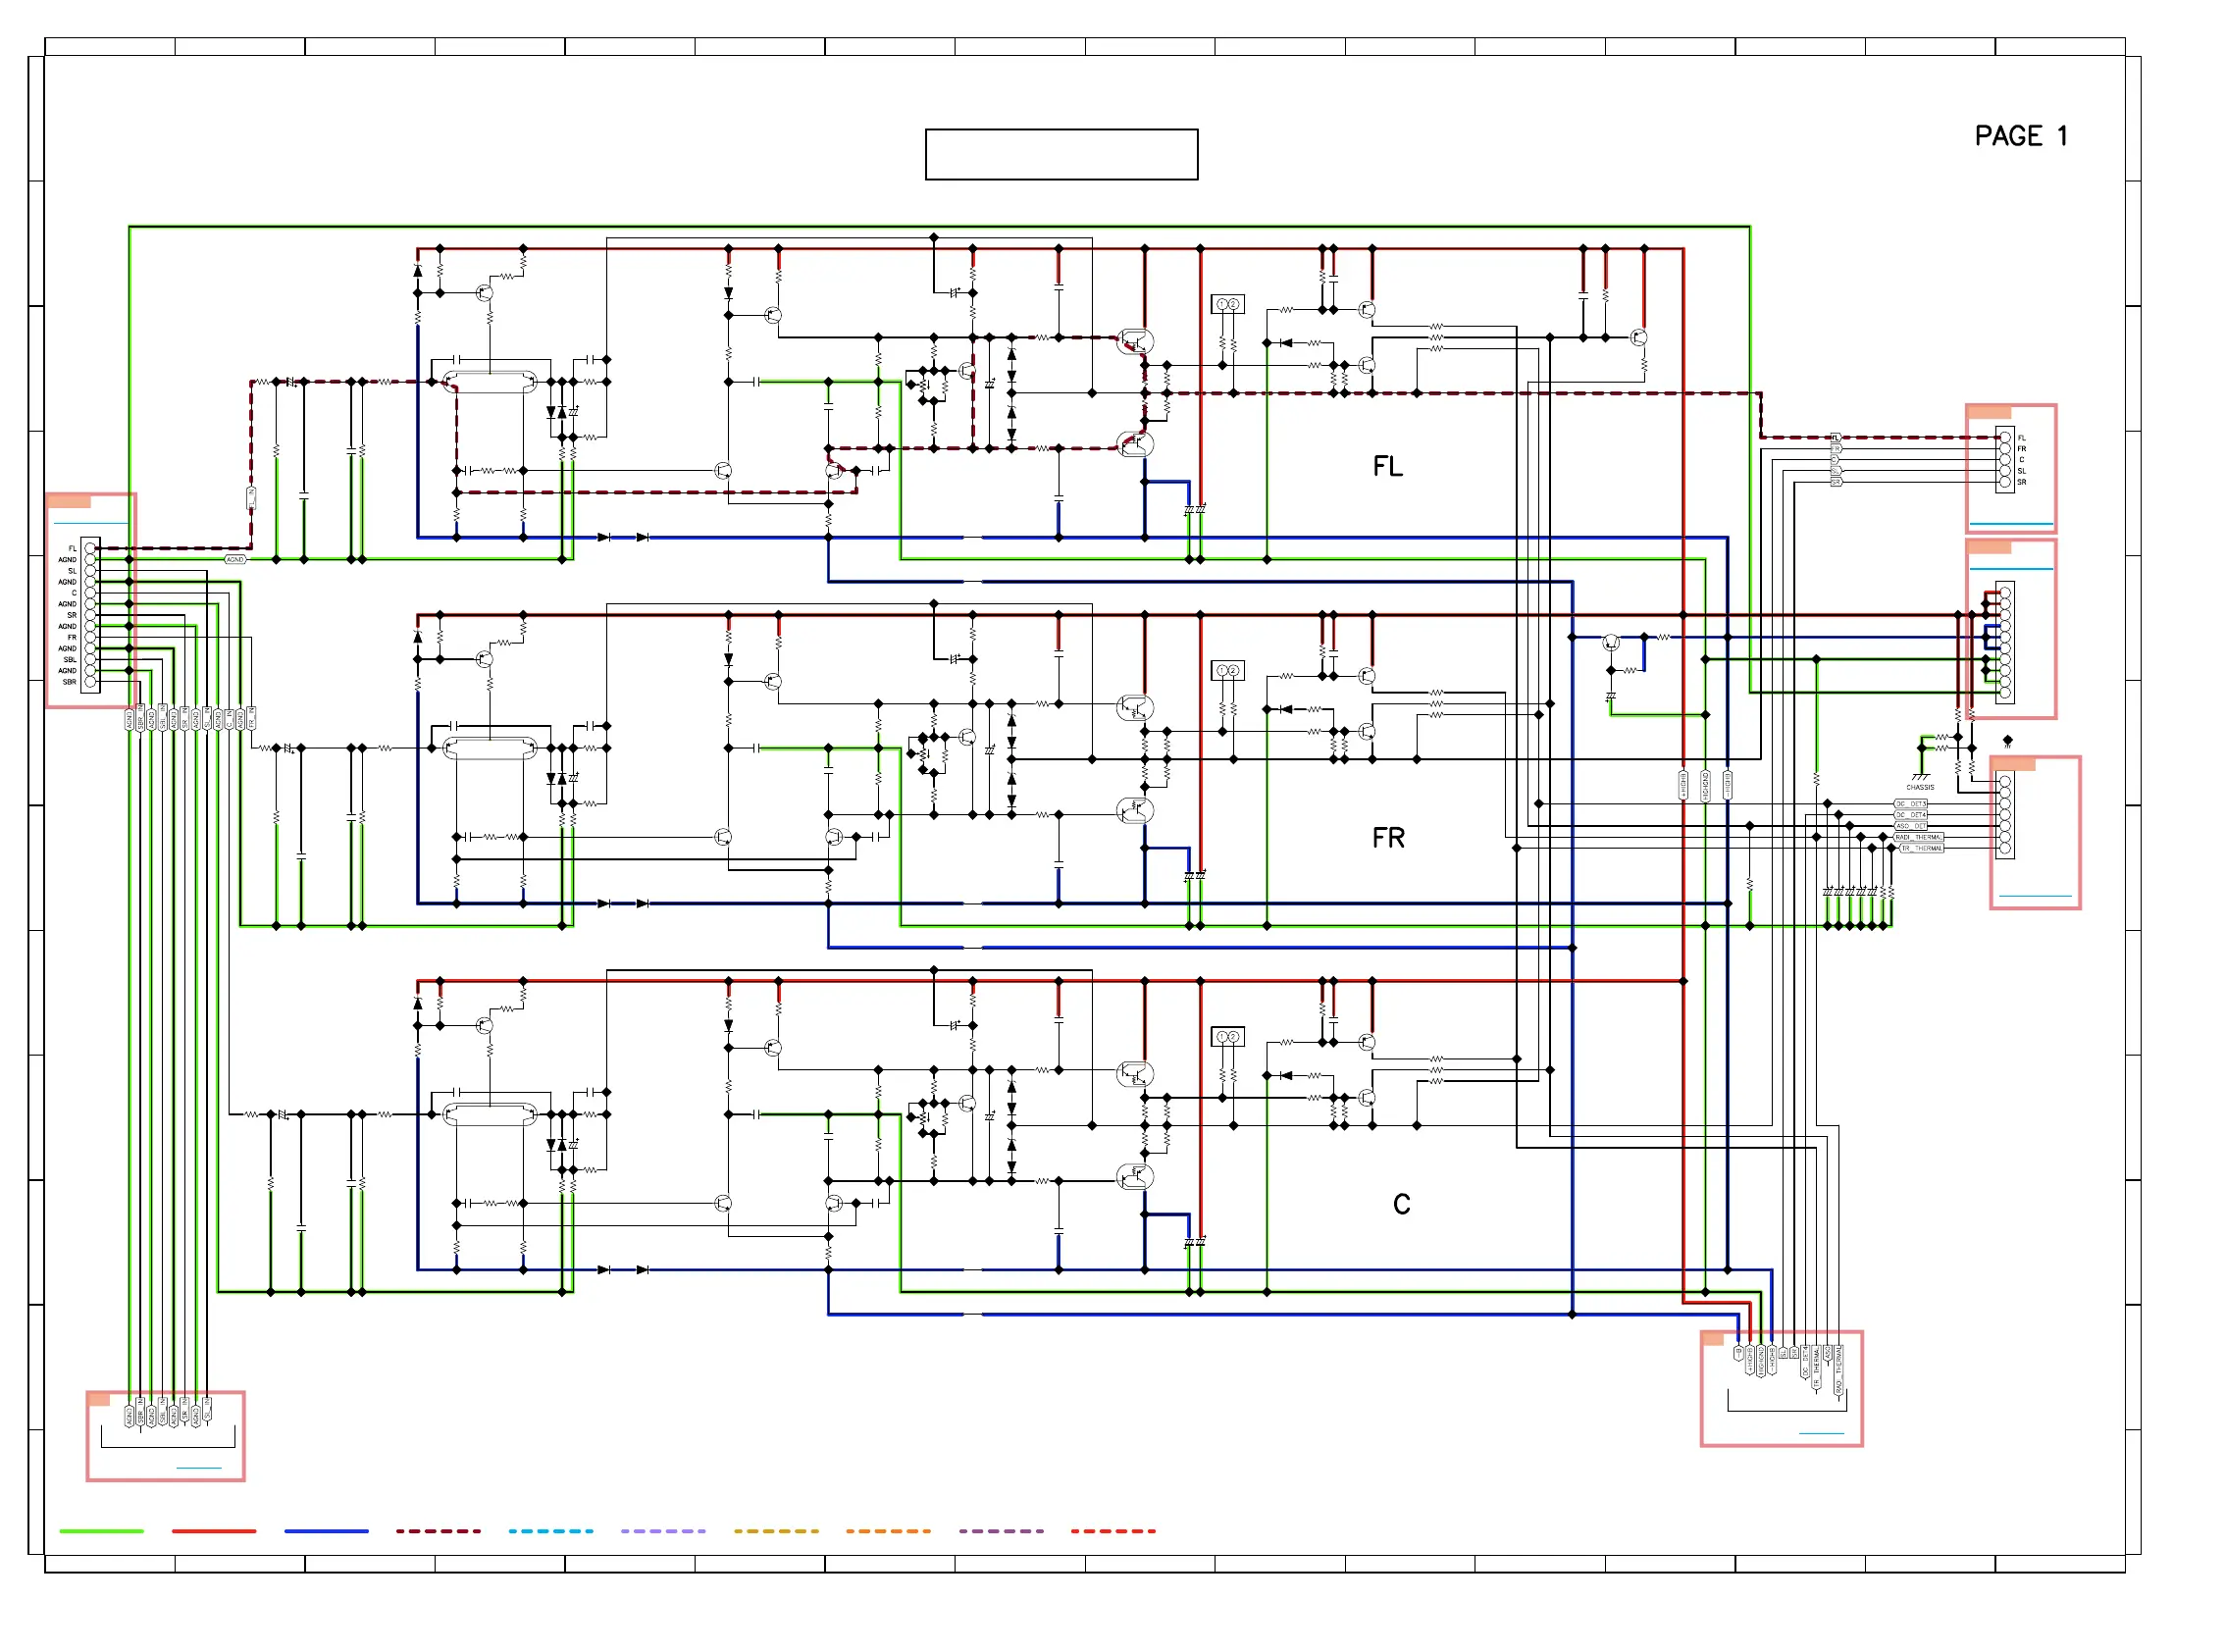
Task: Click the cyan dashed legend line
Action: click(551, 1531)
